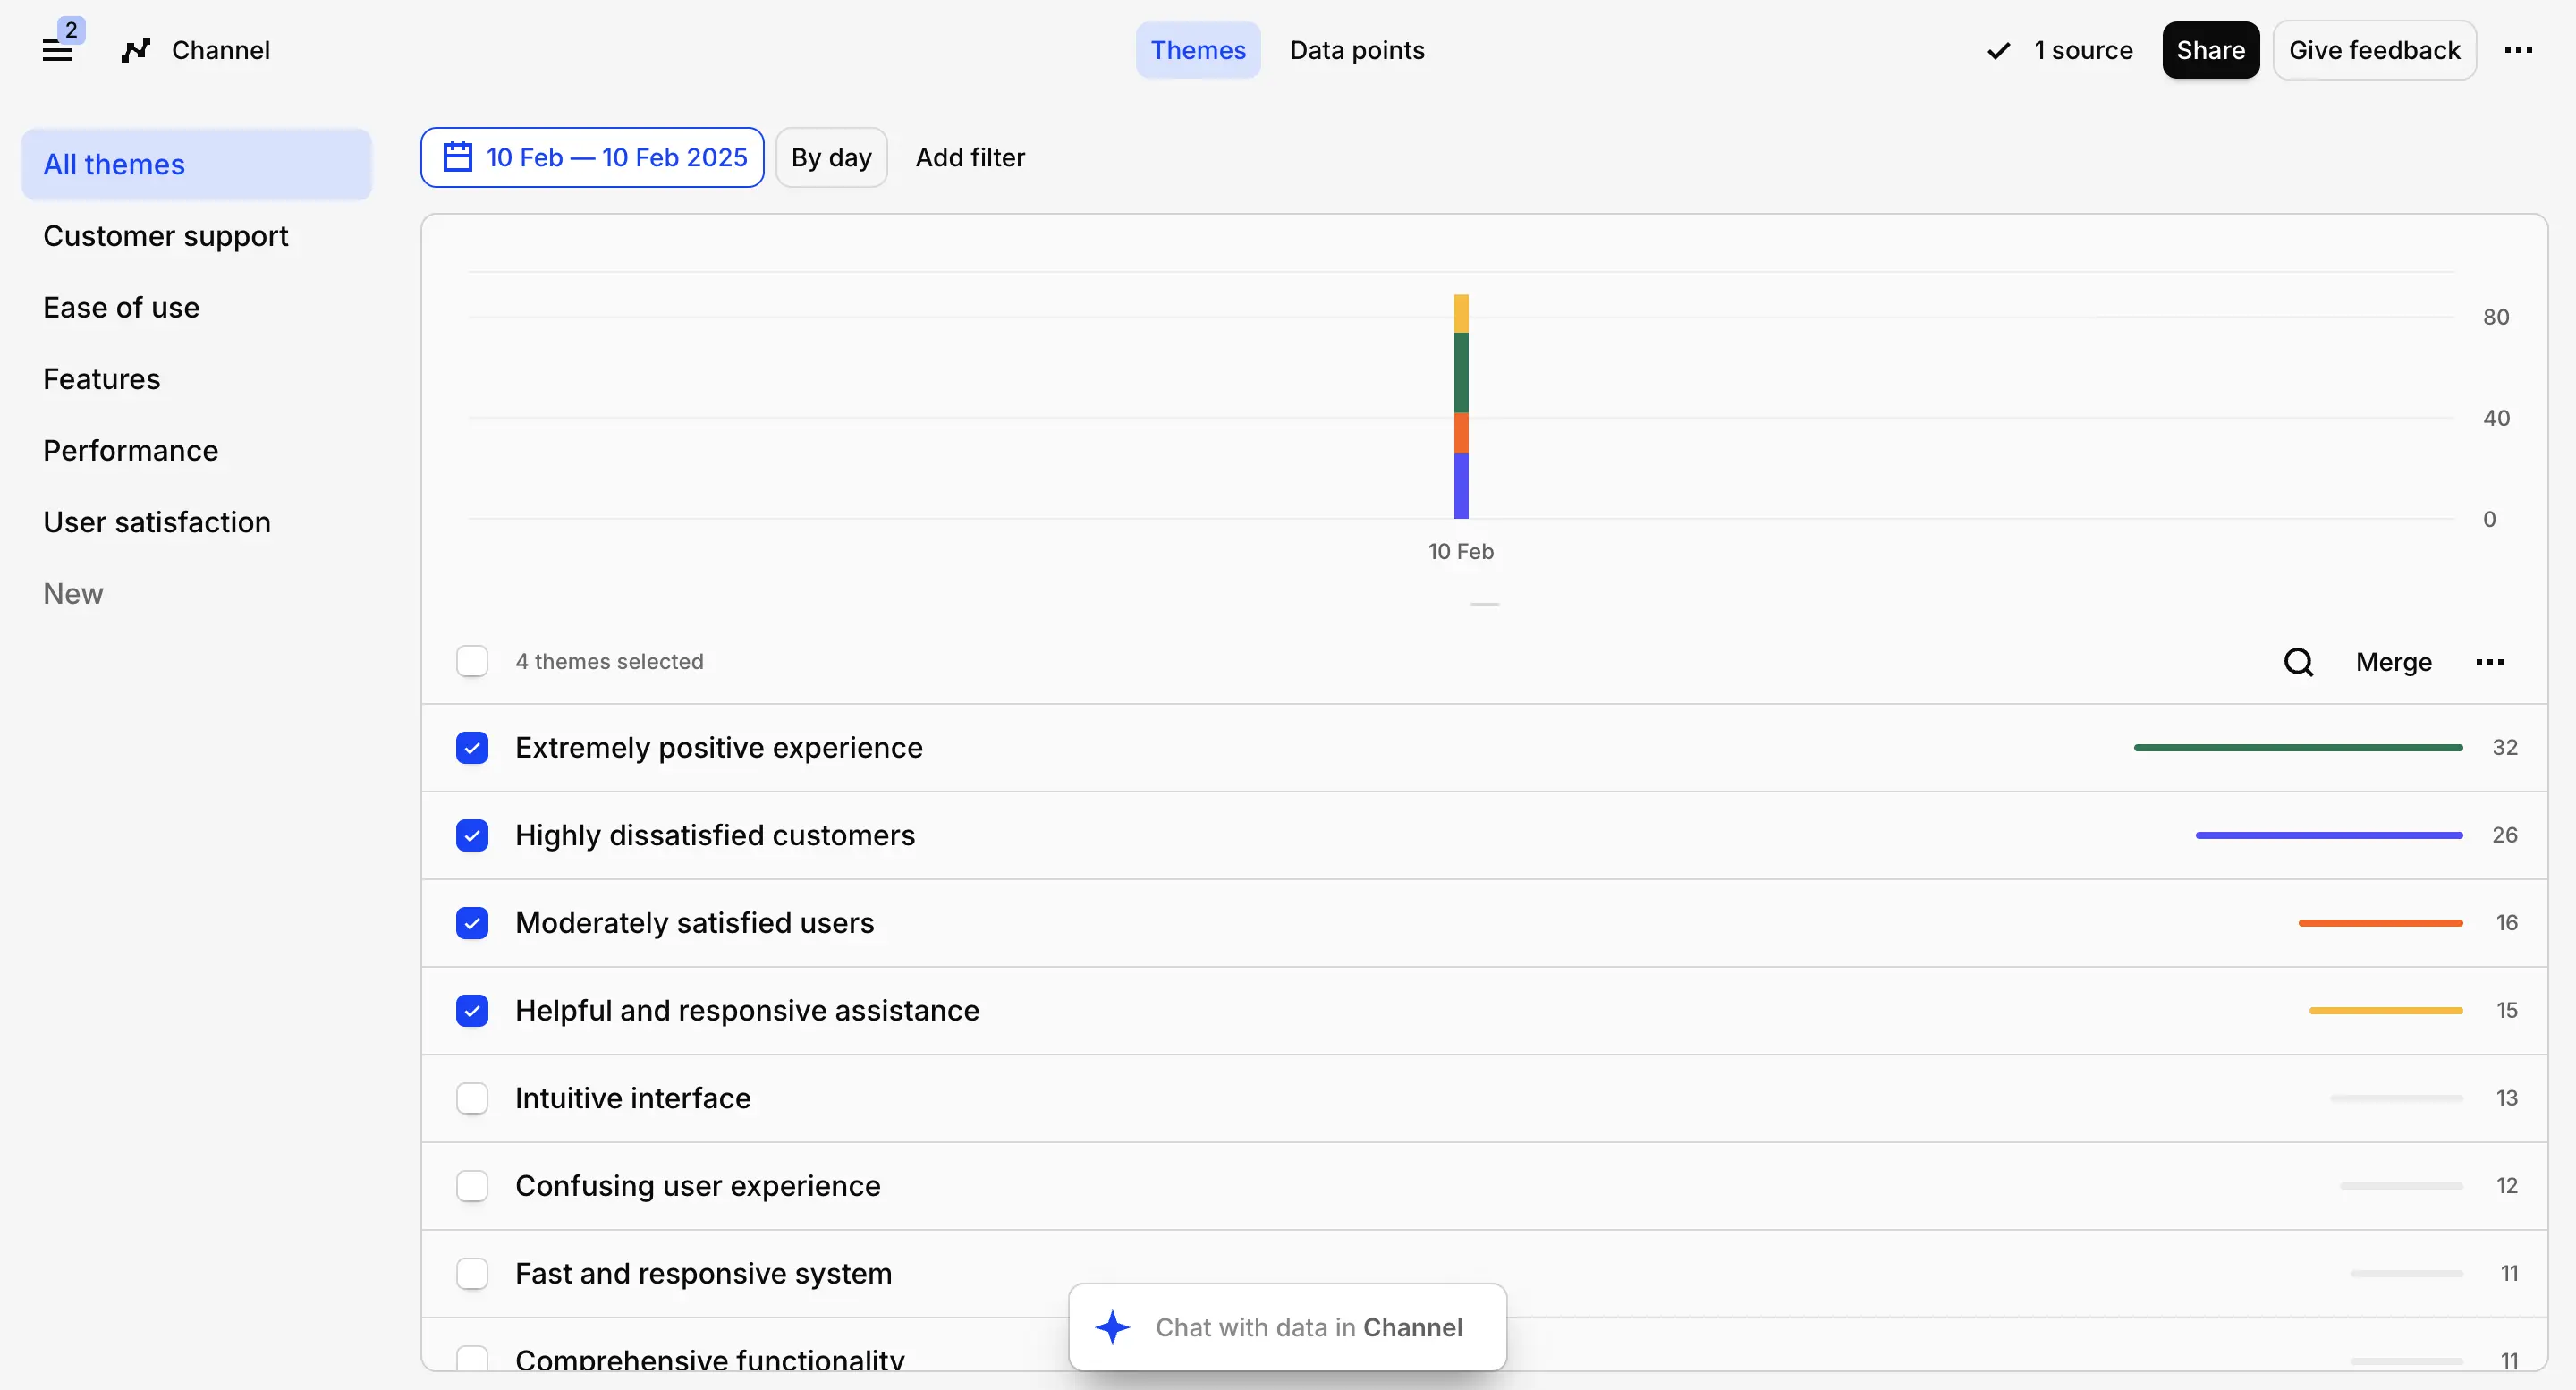Screen dimensions: 2576x1390
Task: Click the Chat with data input field
Action: 1308,1327
